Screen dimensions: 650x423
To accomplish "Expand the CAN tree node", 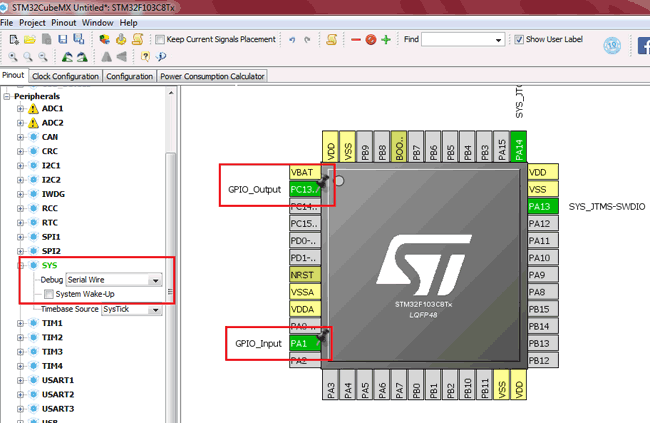I will click(20, 137).
